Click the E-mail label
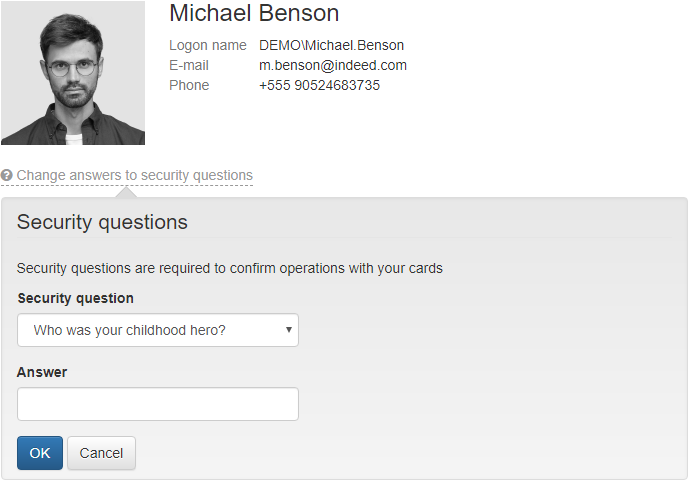The image size is (689, 481). click(x=189, y=65)
